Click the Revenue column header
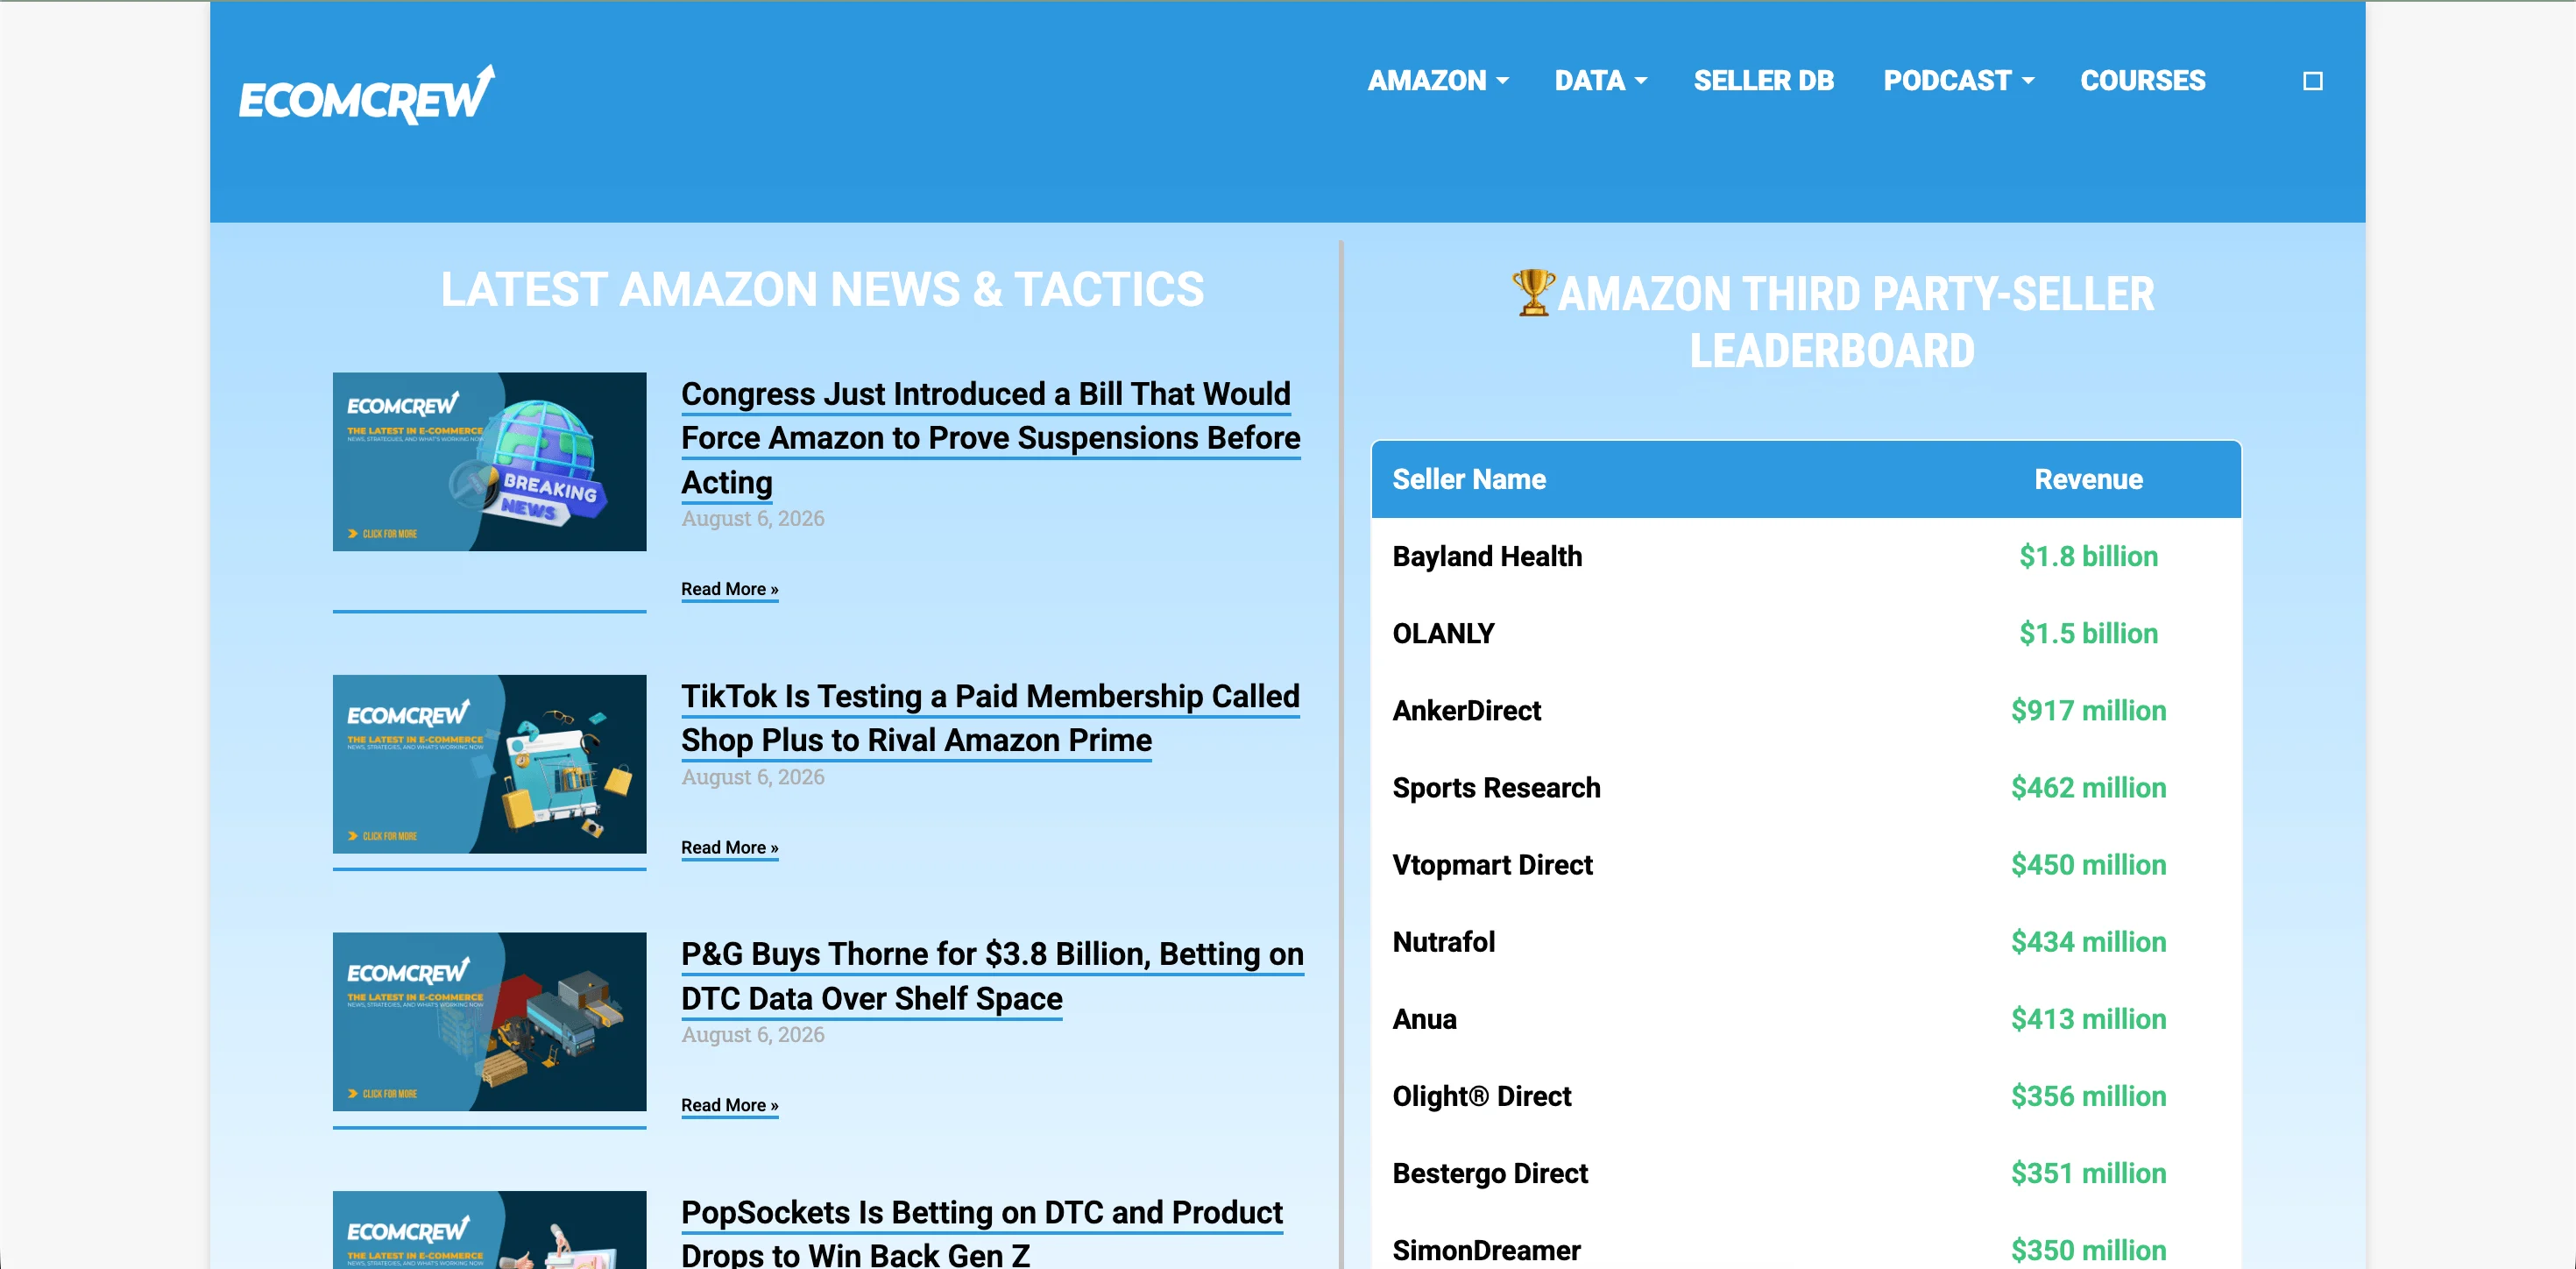This screenshot has height=1269, width=2576. [2088, 479]
